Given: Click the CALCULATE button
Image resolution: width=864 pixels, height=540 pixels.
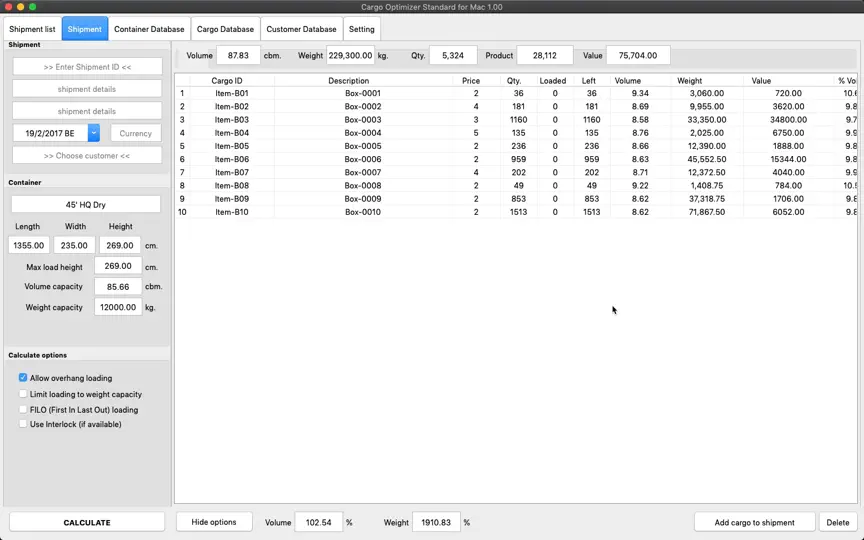Looking at the screenshot, I should (x=87, y=522).
